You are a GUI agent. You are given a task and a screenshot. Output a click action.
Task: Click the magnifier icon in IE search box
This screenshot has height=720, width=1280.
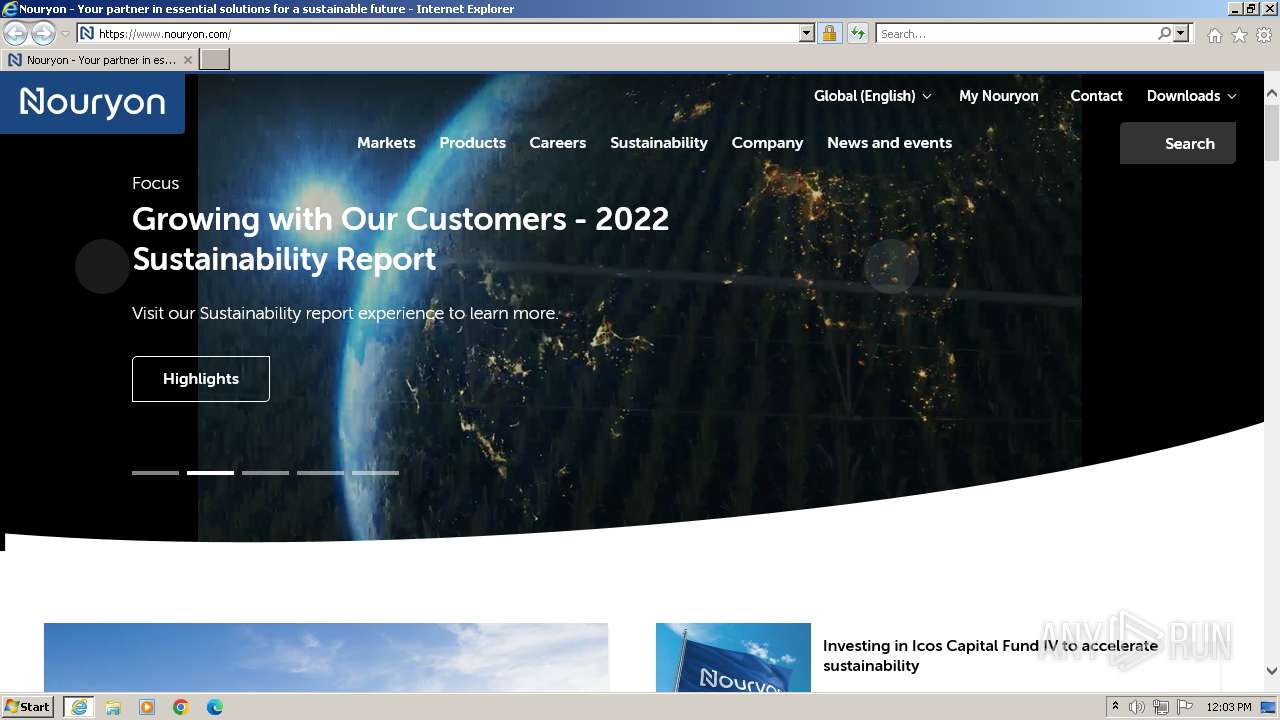click(1164, 34)
